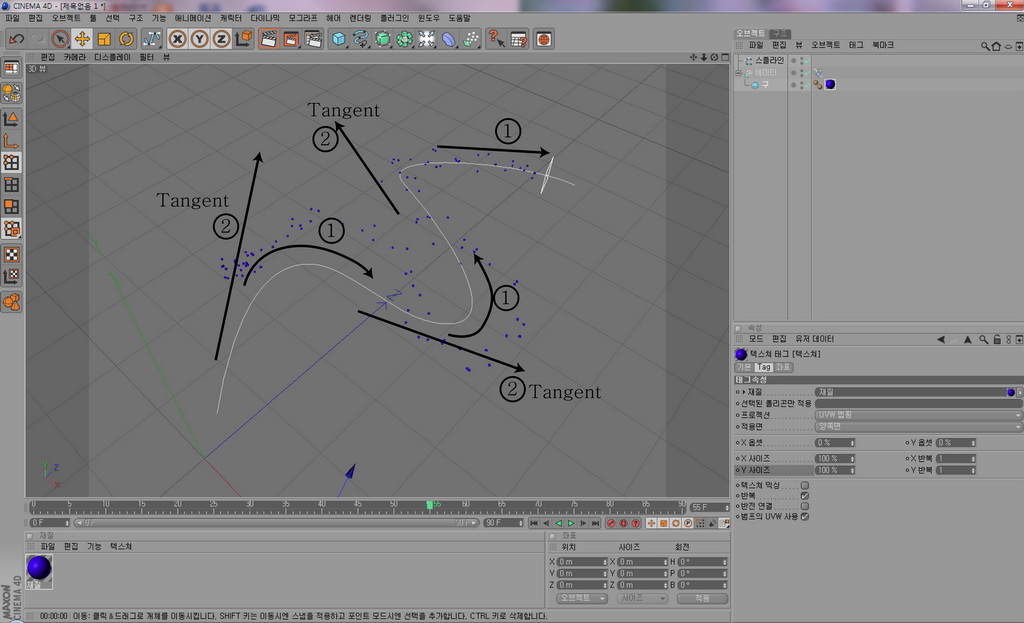Open the 파일 menu in main menu bar
Screen dimensions: 1024x623
12,18
